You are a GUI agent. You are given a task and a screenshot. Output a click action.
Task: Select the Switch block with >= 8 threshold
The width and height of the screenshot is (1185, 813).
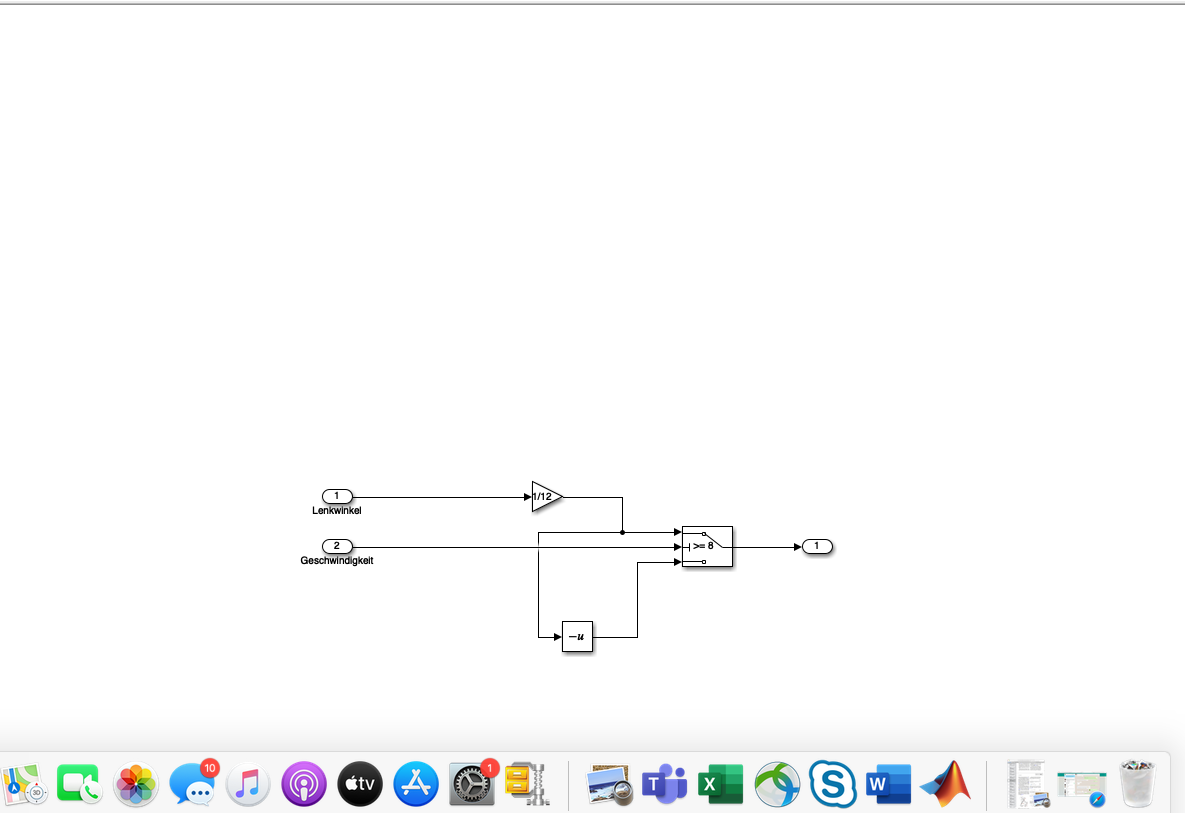point(707,547)
